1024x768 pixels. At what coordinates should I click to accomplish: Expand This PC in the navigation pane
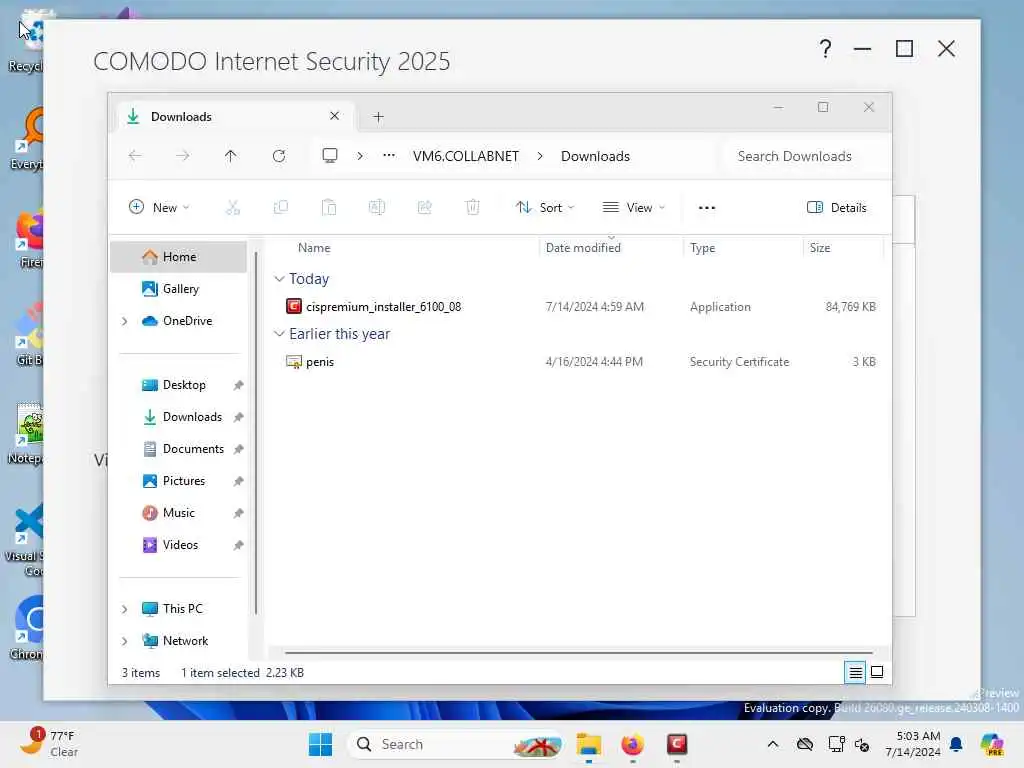click(x=125, y=609)
